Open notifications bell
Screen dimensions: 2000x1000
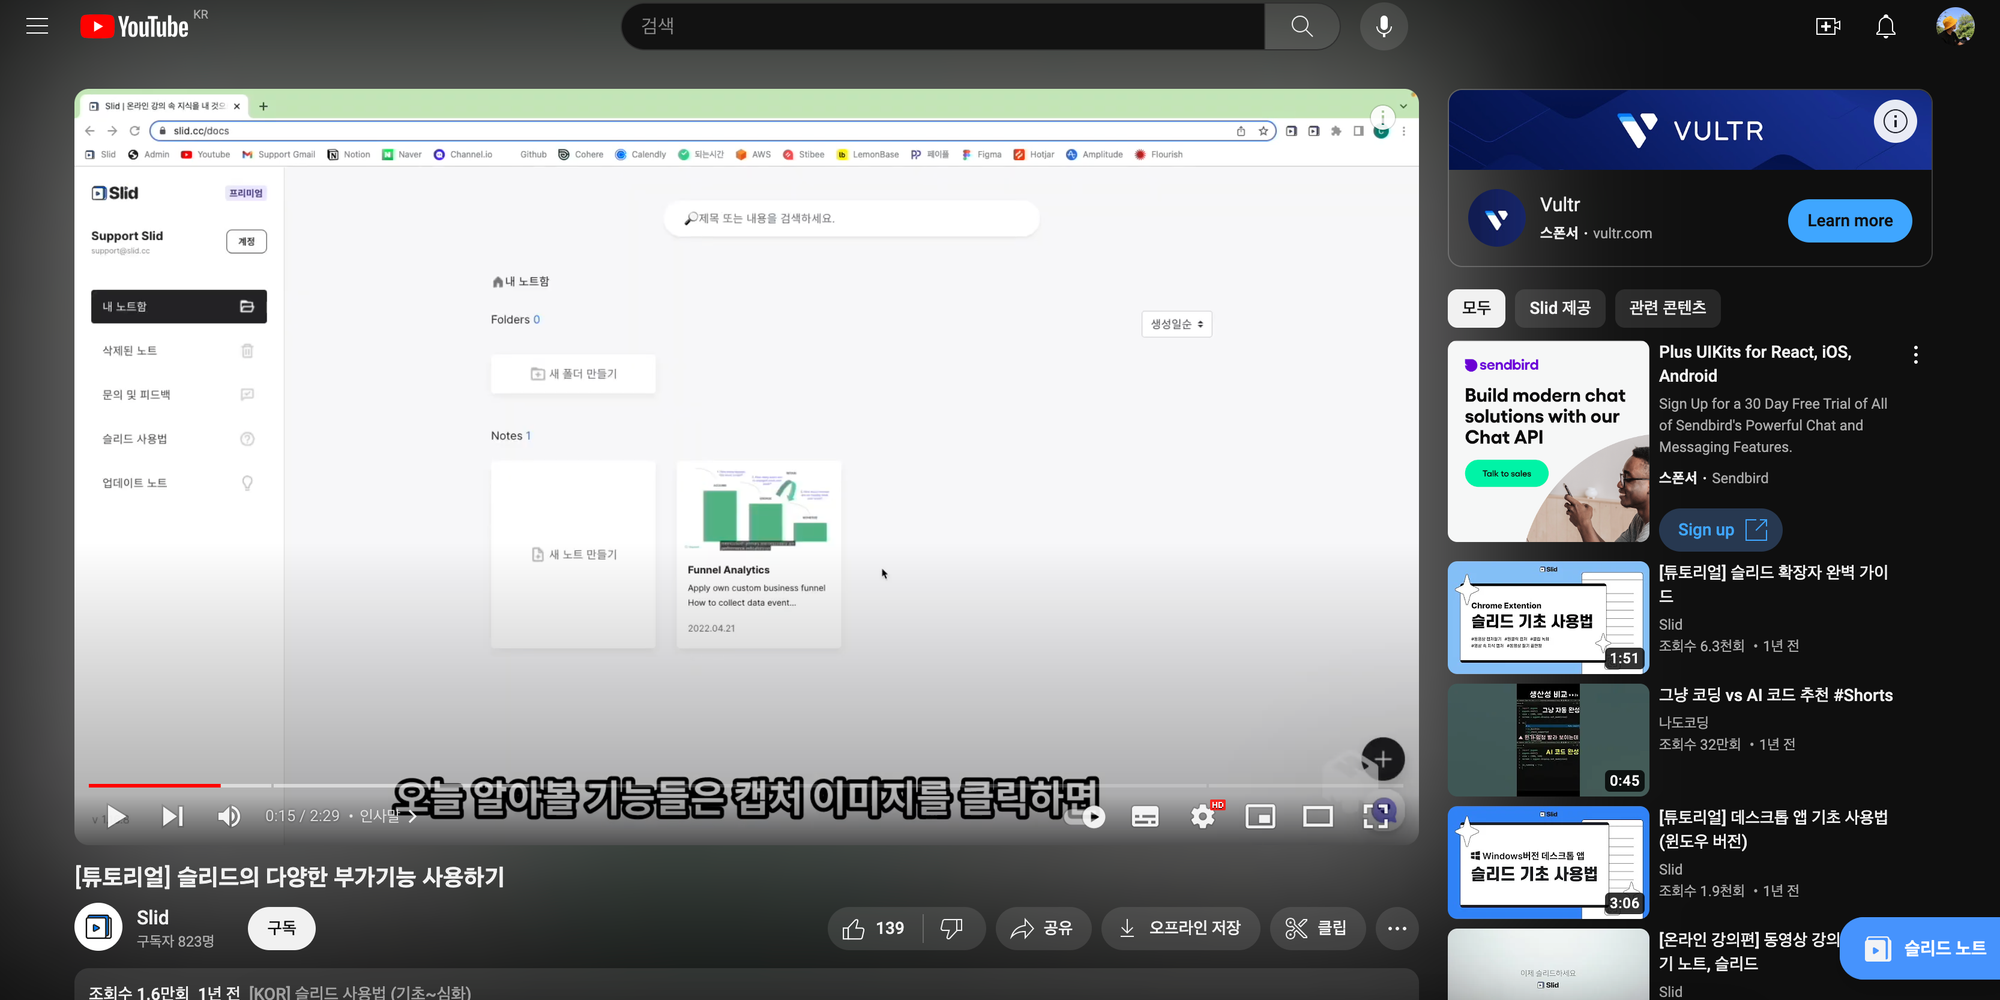1885,26
